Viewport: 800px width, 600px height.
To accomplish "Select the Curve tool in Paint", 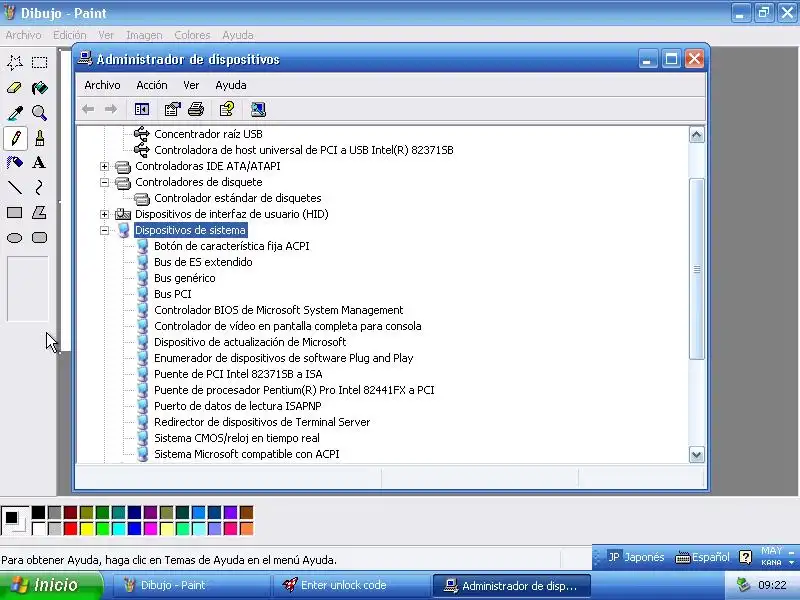I will tap(39, 188).
